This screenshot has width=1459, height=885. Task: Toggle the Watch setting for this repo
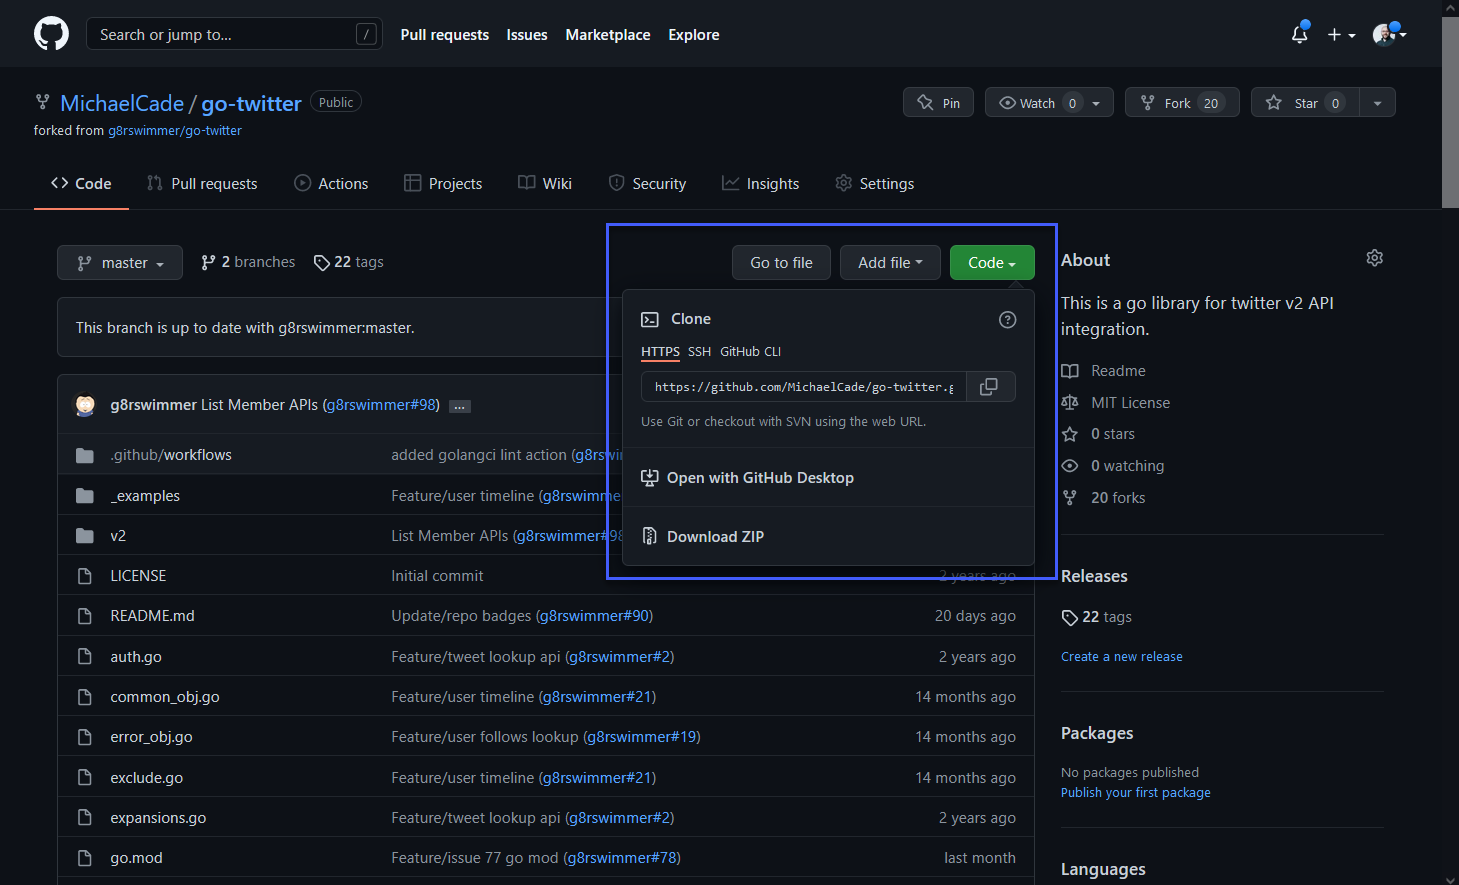[1036, 102]
